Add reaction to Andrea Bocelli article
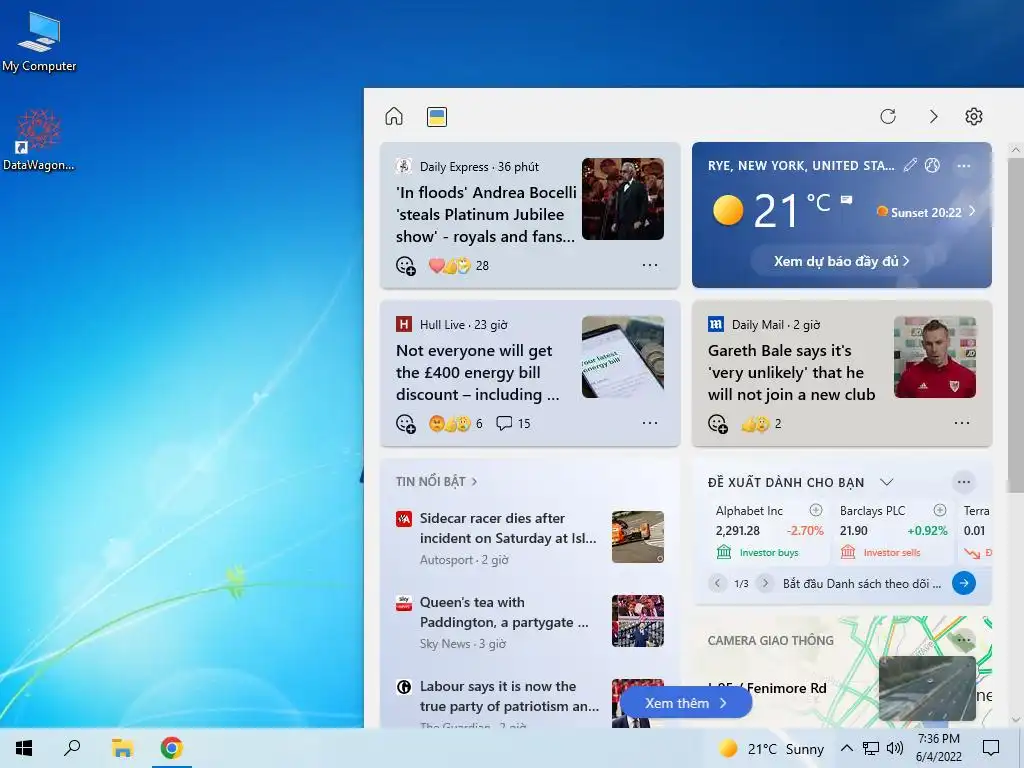1024x768 pixels. click(406, 266)
